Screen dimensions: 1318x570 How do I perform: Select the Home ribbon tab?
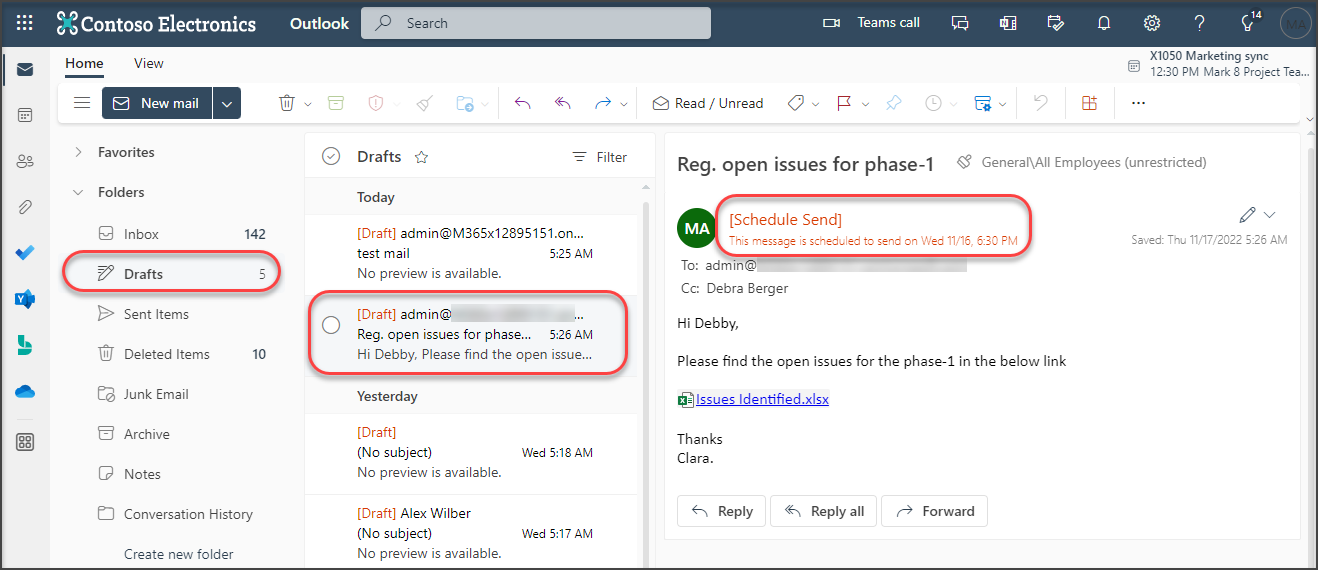(x=84, y=63)
